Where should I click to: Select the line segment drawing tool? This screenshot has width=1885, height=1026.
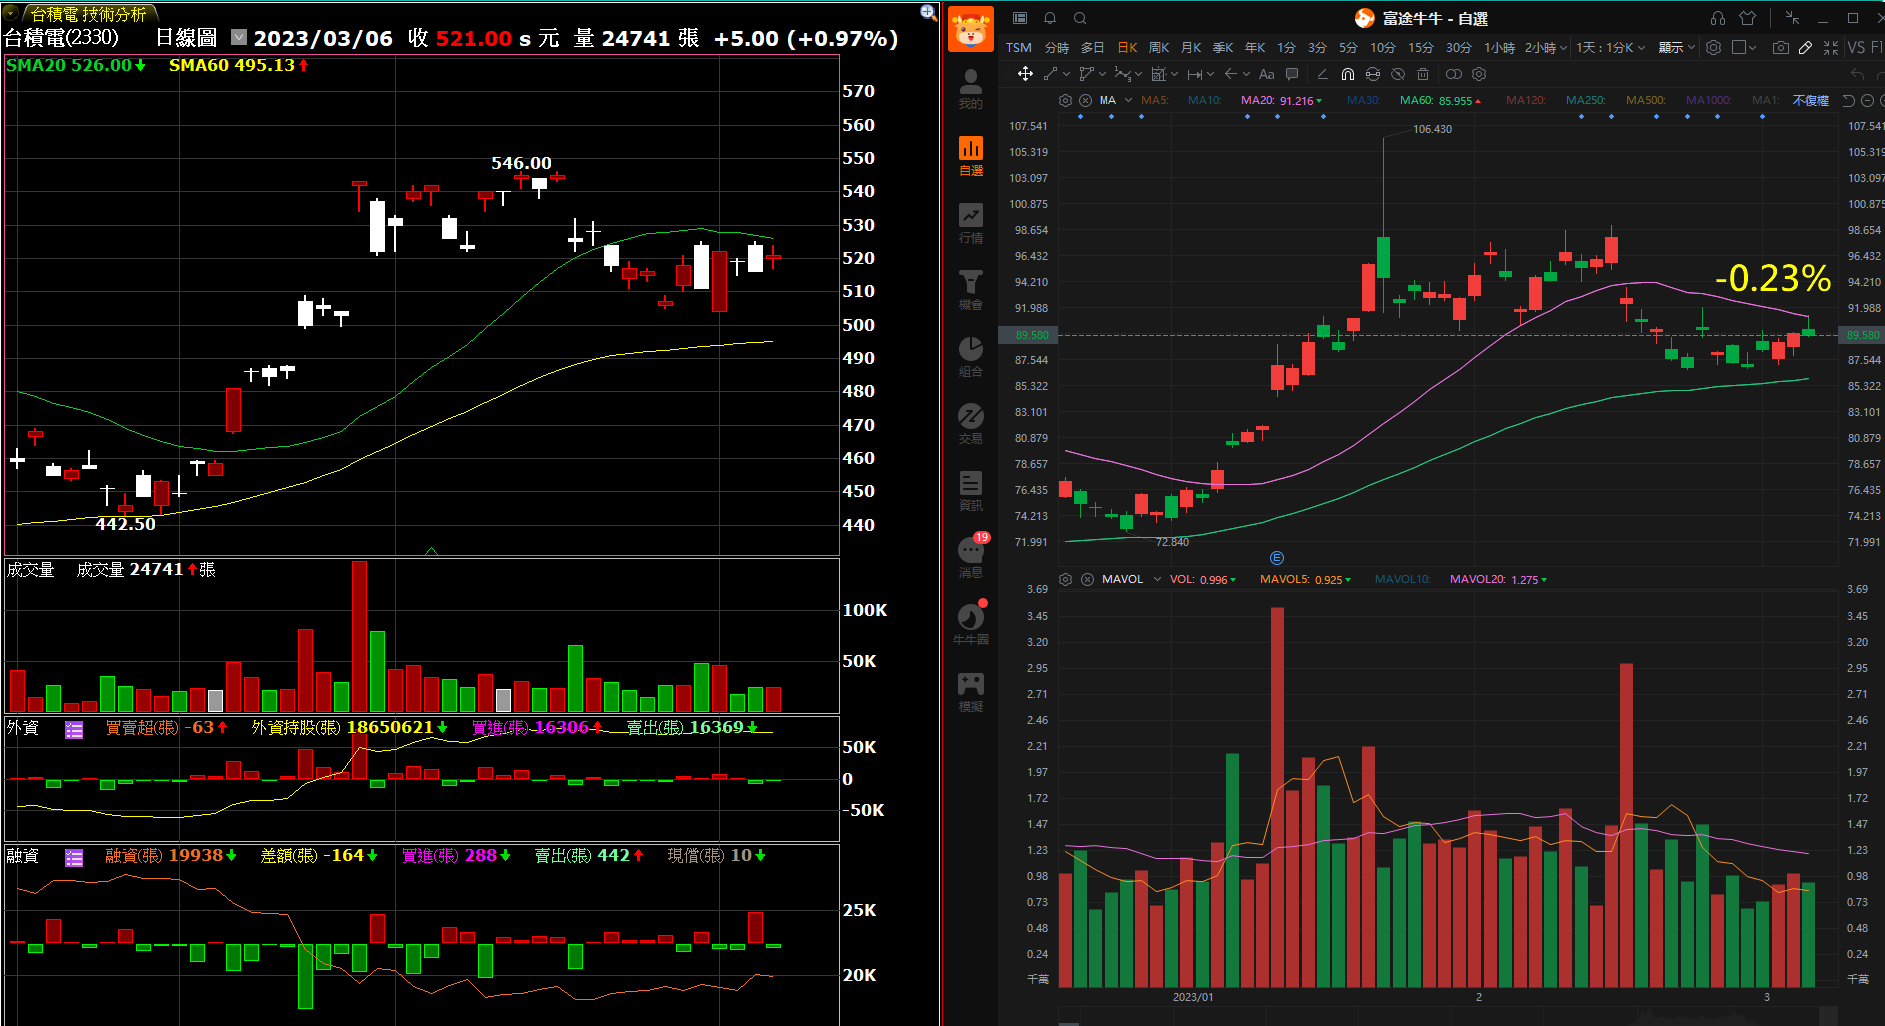pyautogui.click(x=1050, y=74)
